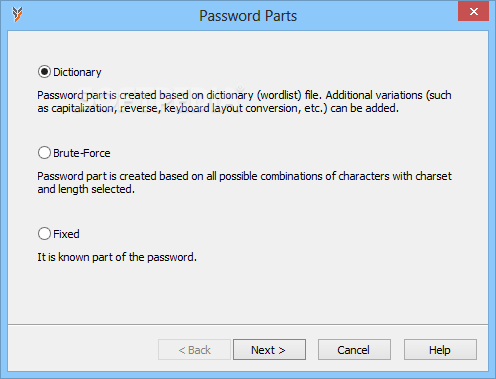The image size is (496, 379).
Task: Click the greyed-out < Back button
Action: pos(194,350)
